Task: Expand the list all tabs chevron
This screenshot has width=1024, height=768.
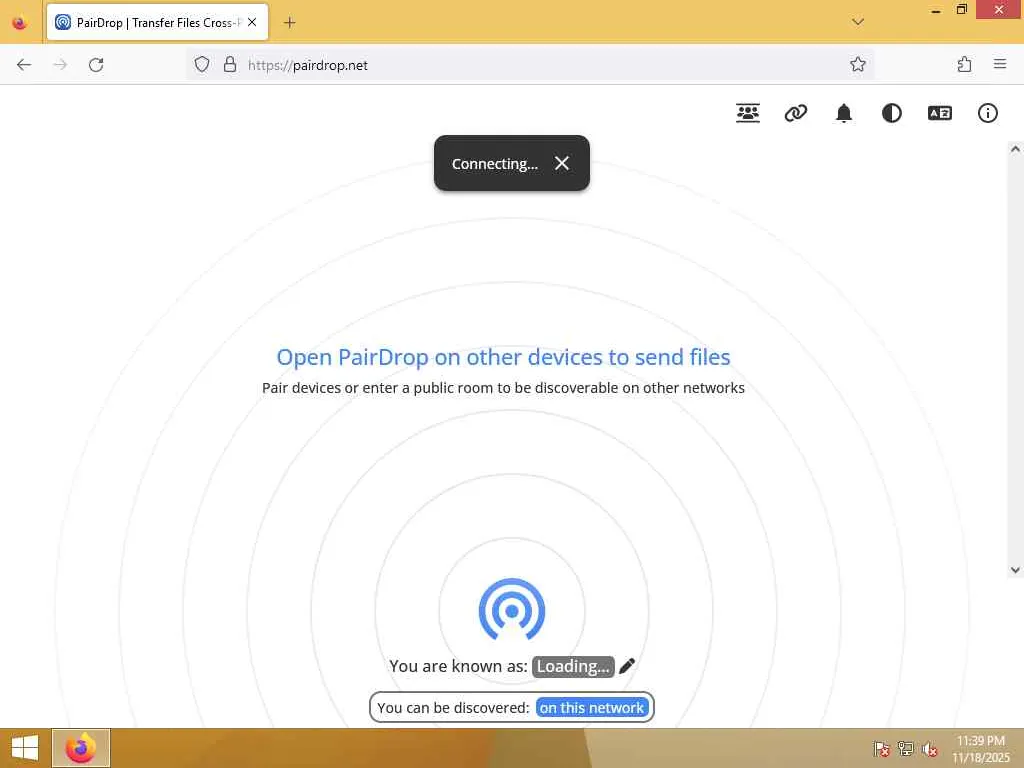Action: [x=858, y=22]
